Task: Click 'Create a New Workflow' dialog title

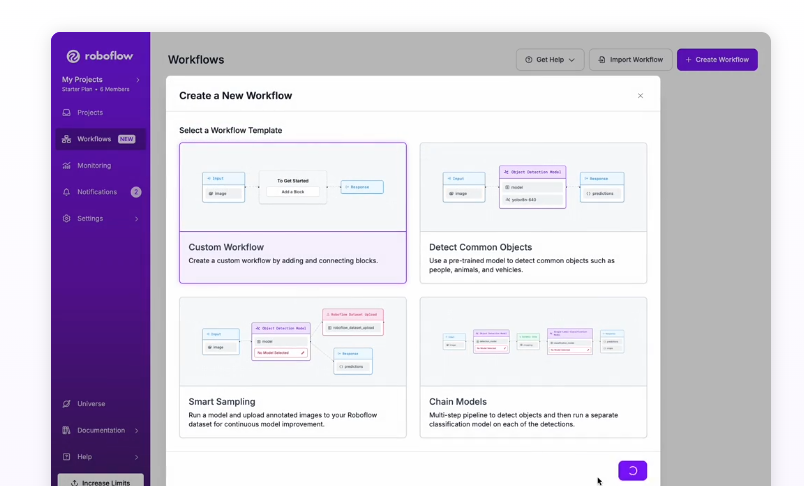Action: pos(235,96)
